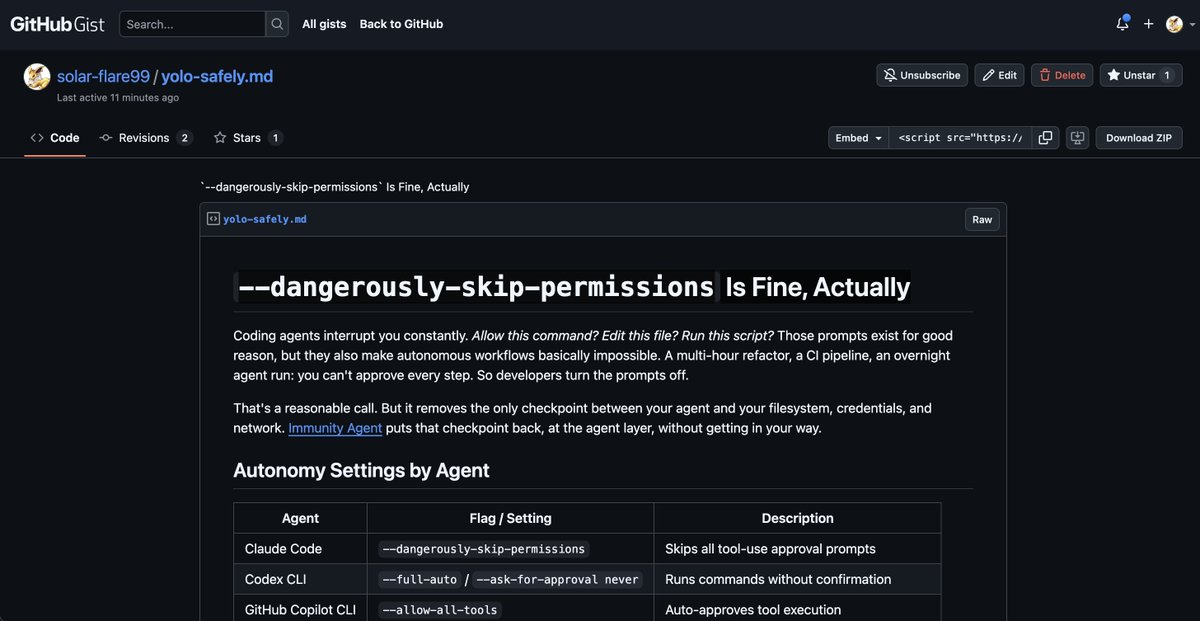Viewport: 1200px width, 621px height.
Task: Edit this gist
Action: pyautogui.click(x=1000, y=75)
